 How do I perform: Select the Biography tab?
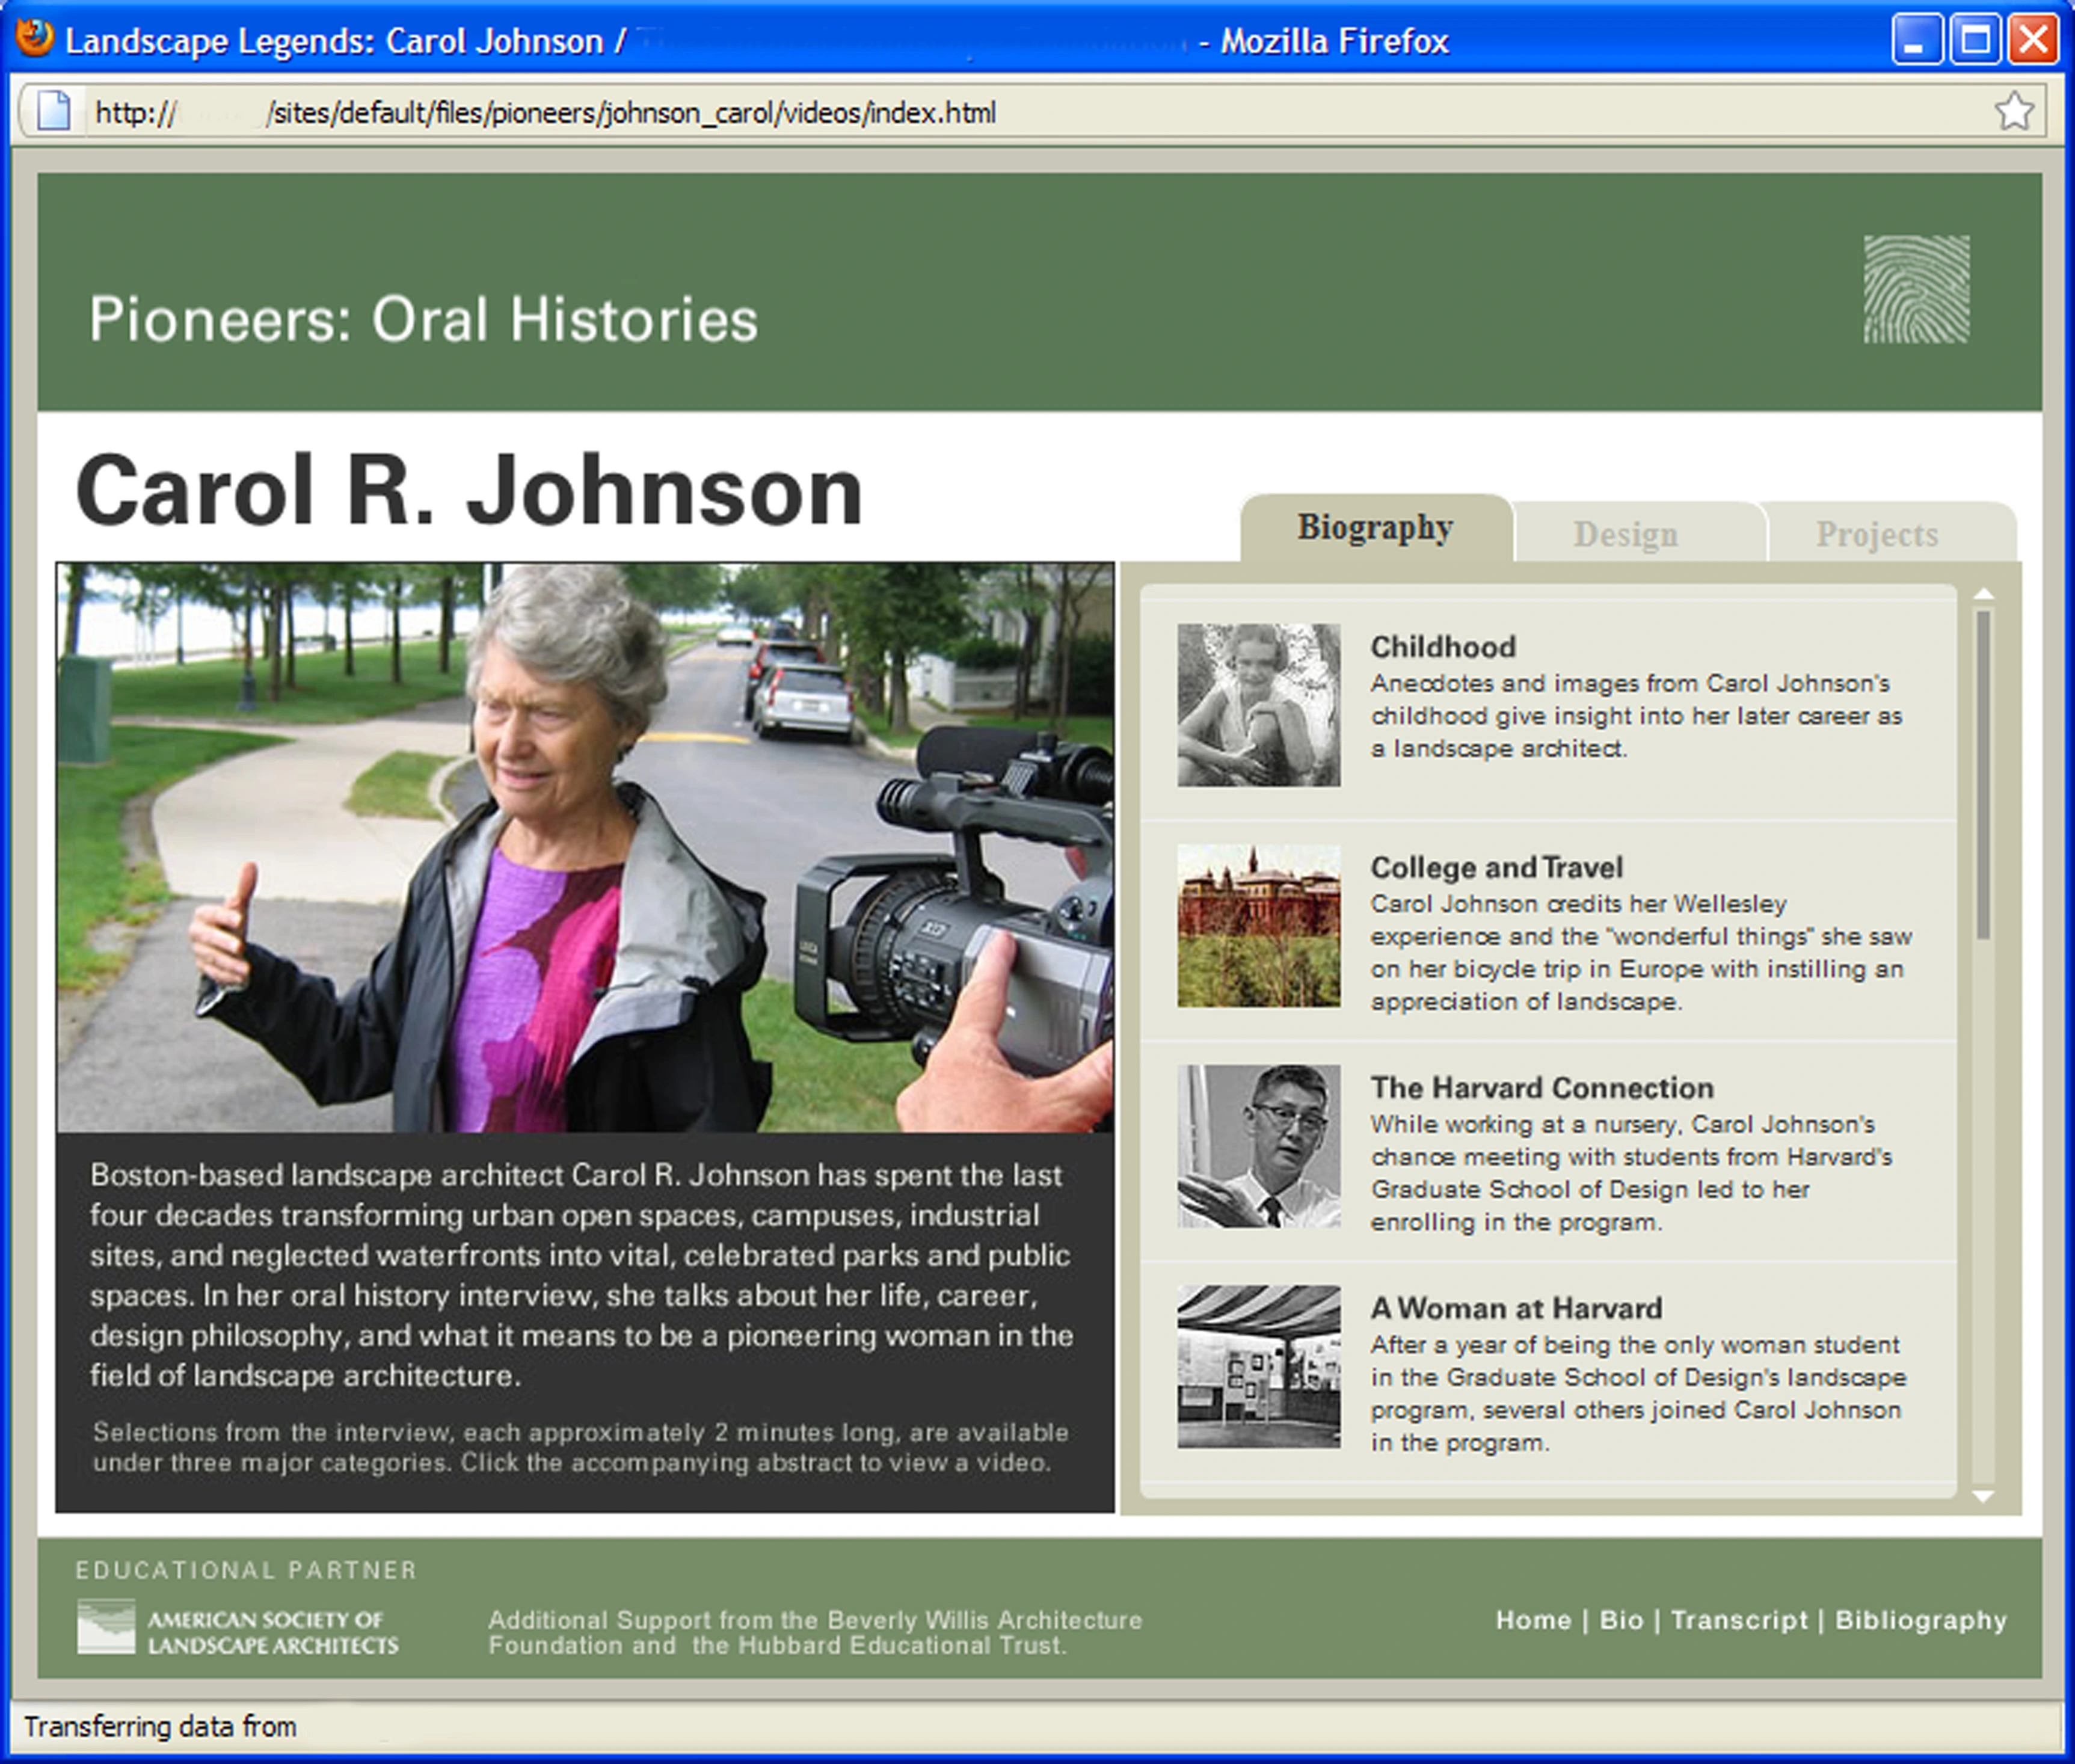1375,527
